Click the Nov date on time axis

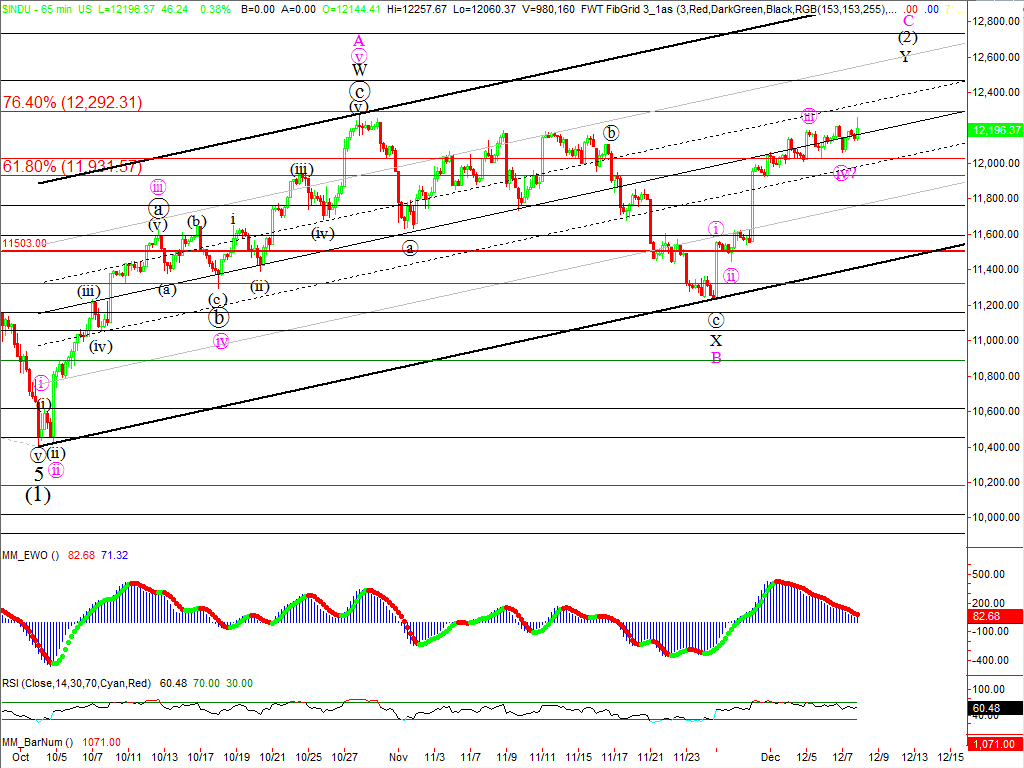click(400, 759)
